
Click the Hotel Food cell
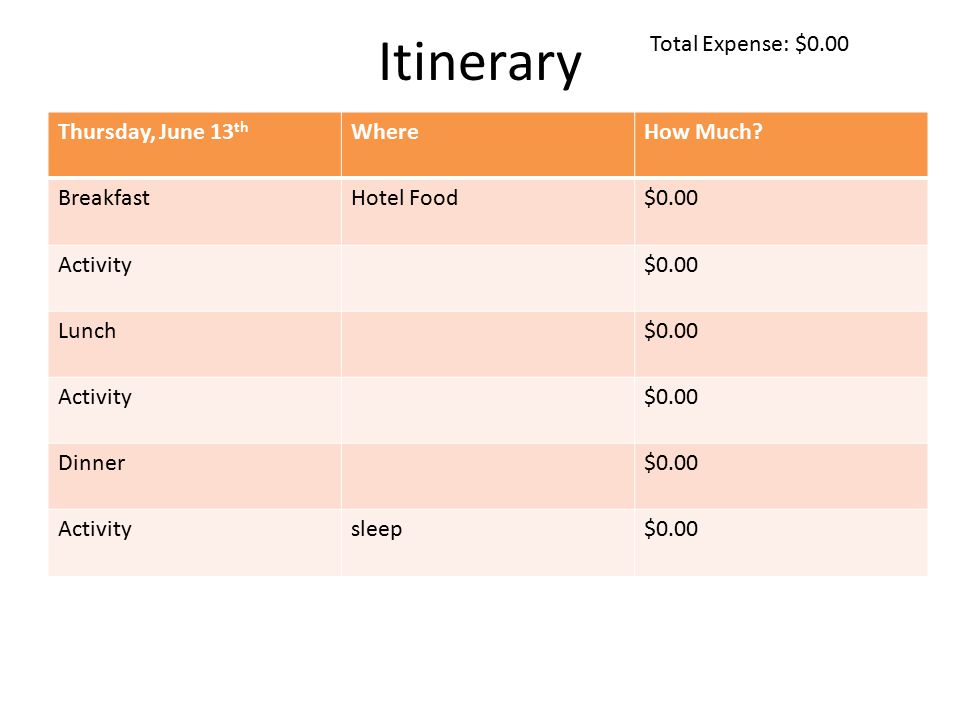488,211
